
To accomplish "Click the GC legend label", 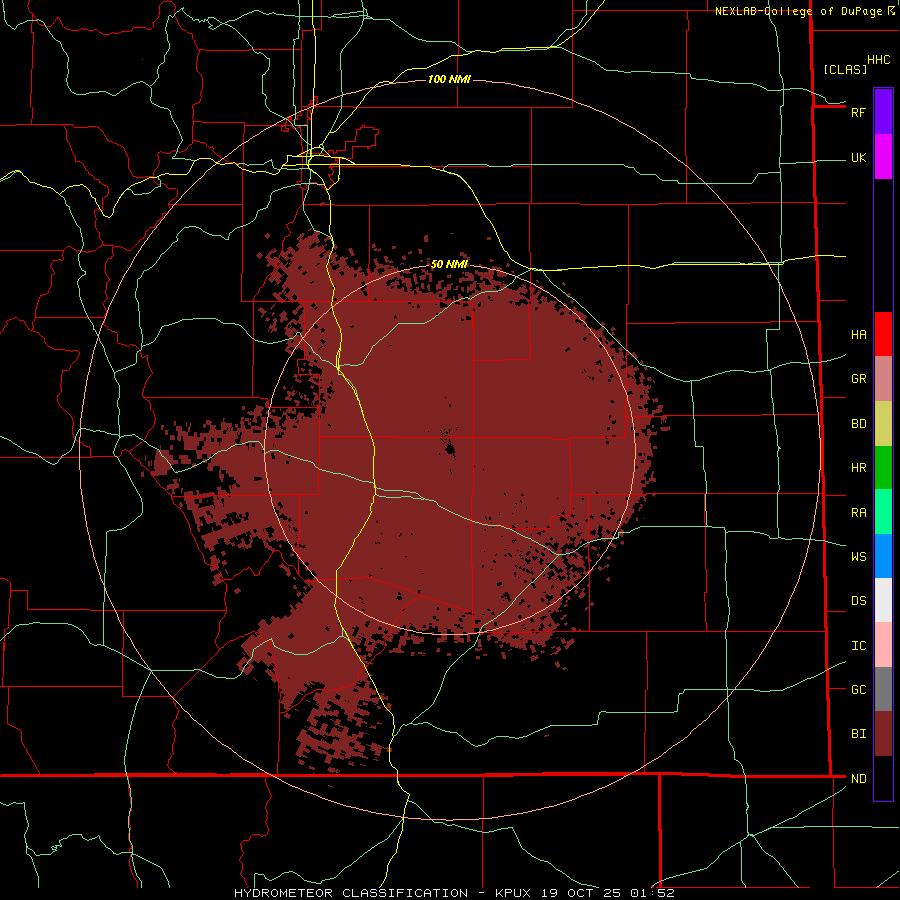I will 859,689.
